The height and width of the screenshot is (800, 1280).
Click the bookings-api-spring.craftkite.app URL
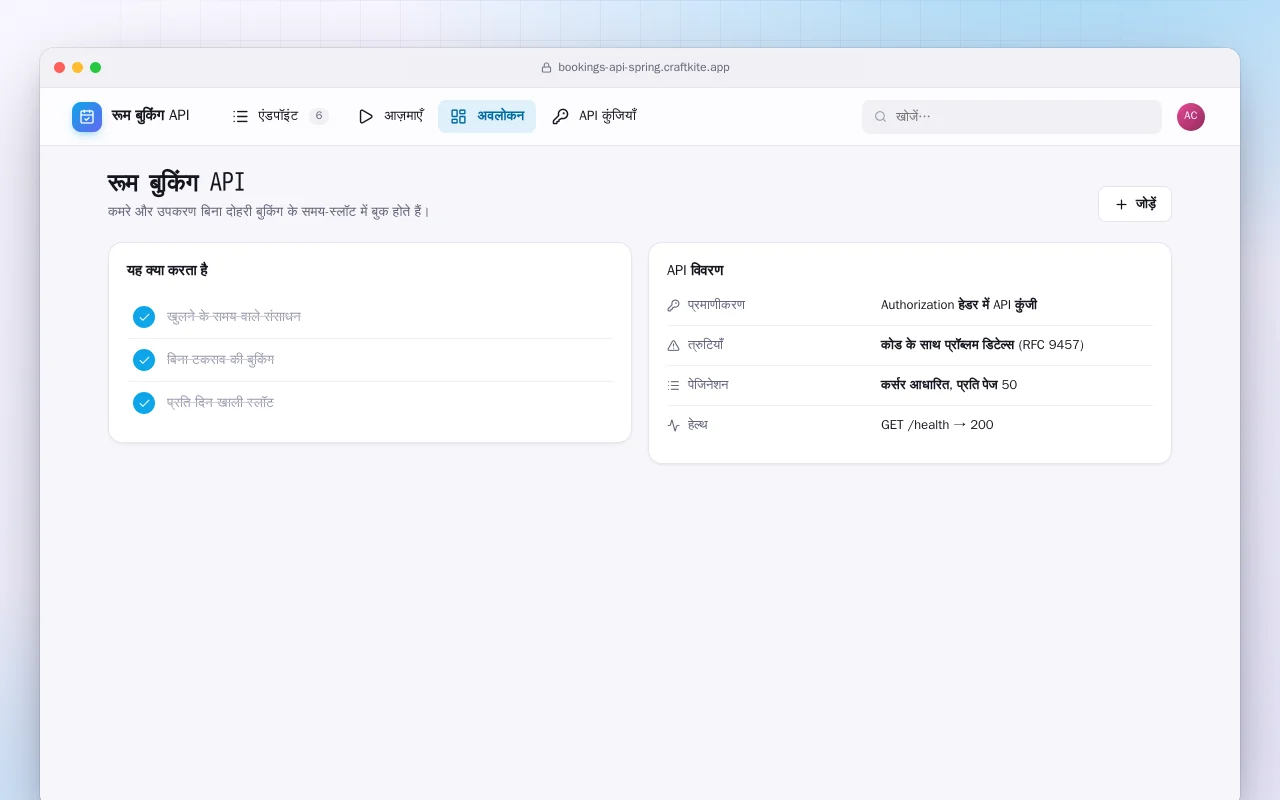point(644,68)
